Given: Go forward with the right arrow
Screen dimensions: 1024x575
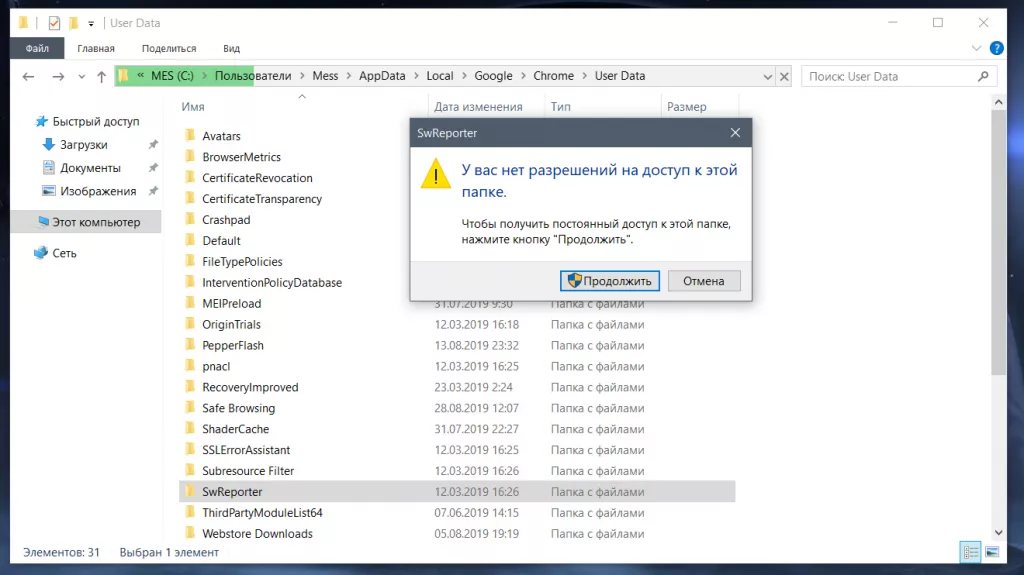Looking at the screenshot, I should [x=58, y=76].
